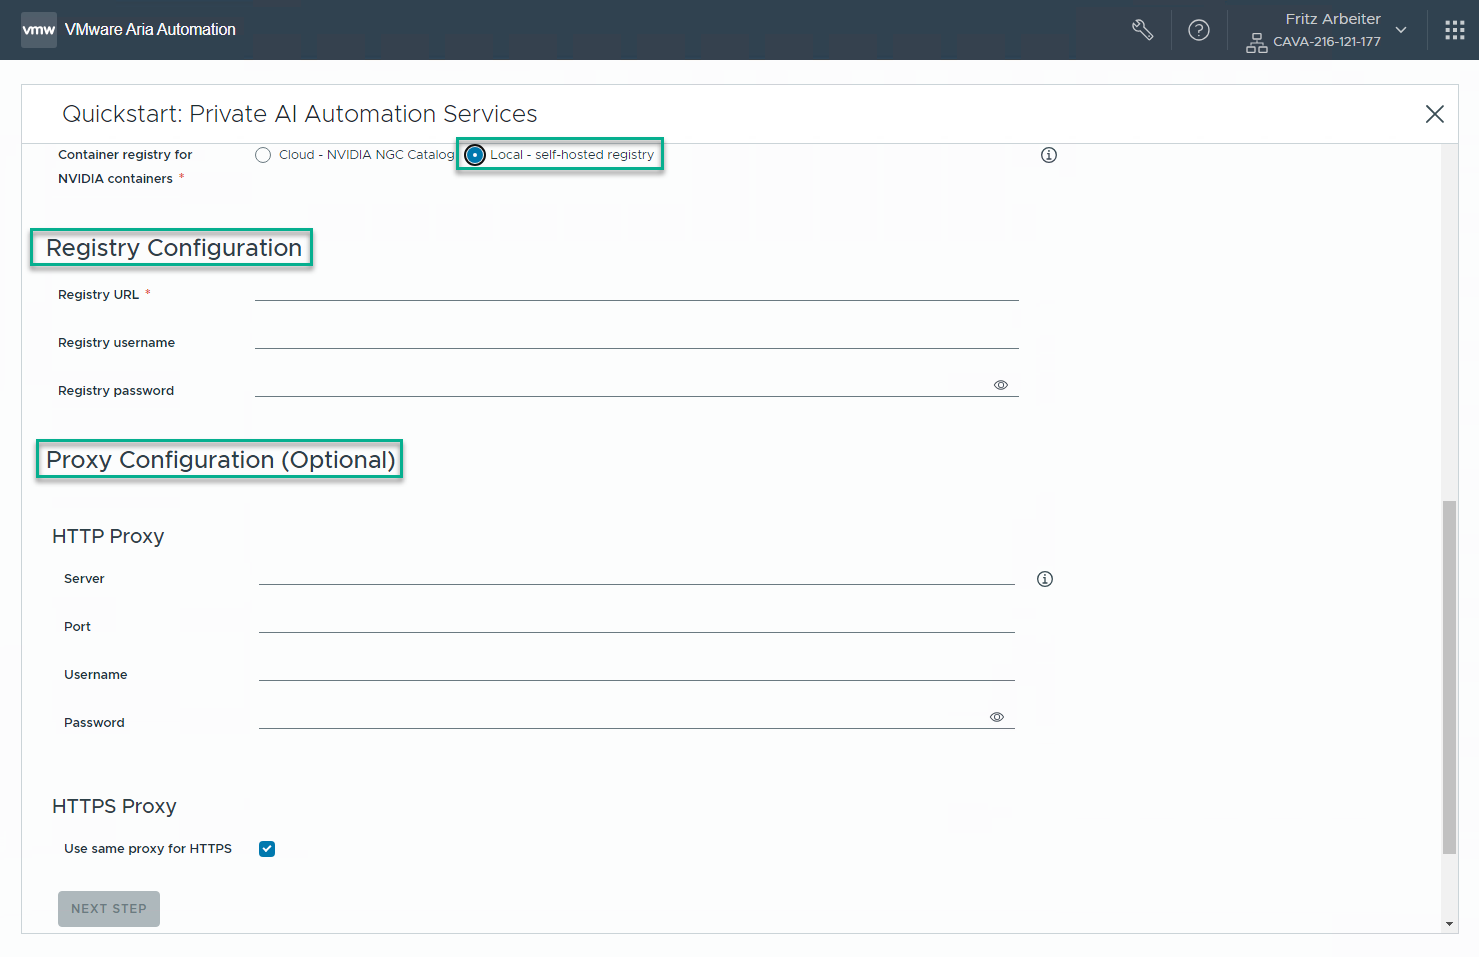Screen dimensions: 1479x957
Task: Open the apps grid switcher icon
Action: pos(1454,30)
